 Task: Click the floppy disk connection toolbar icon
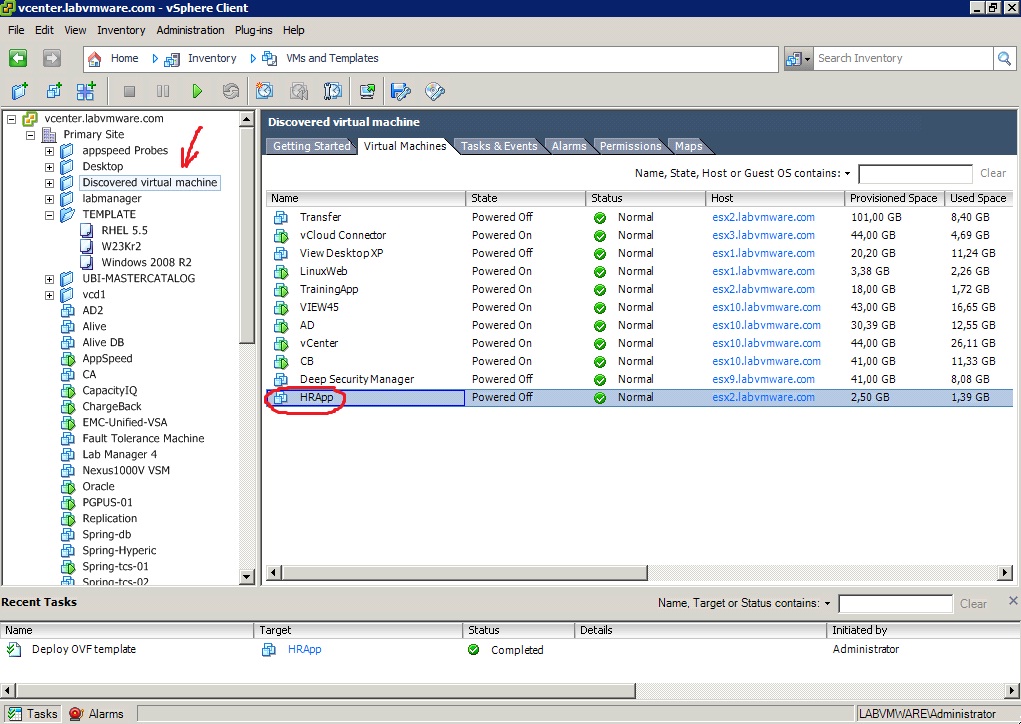tap(400, 91)
